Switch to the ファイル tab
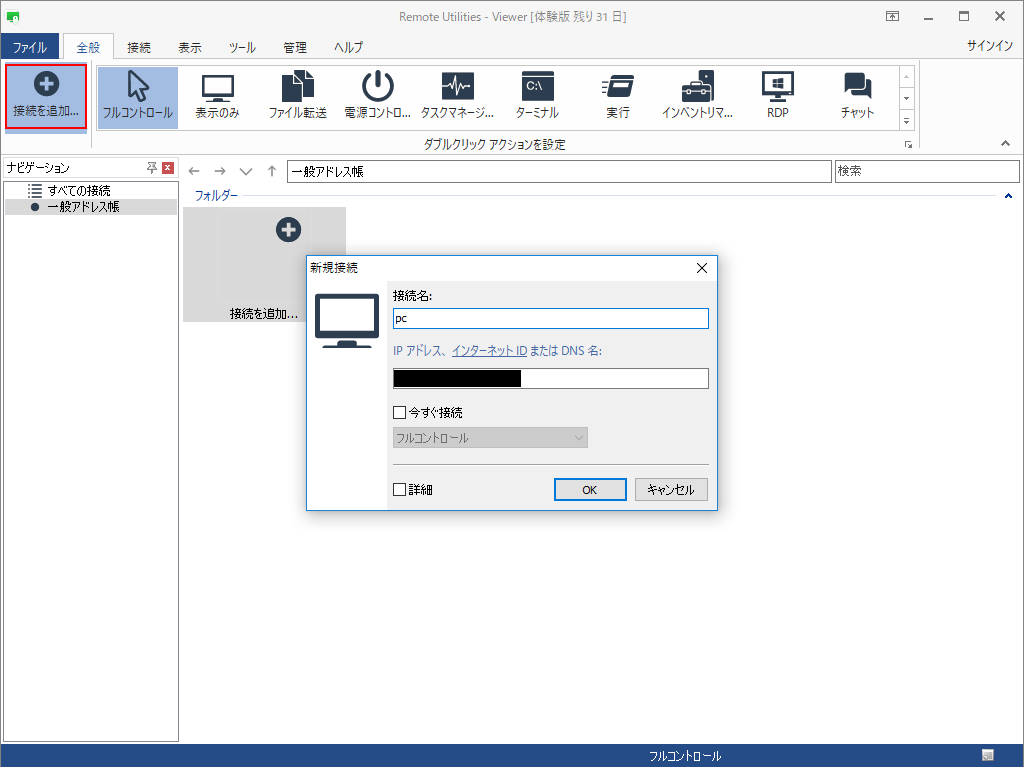This screenshot has width=1024, height=767. pos(31,46)
